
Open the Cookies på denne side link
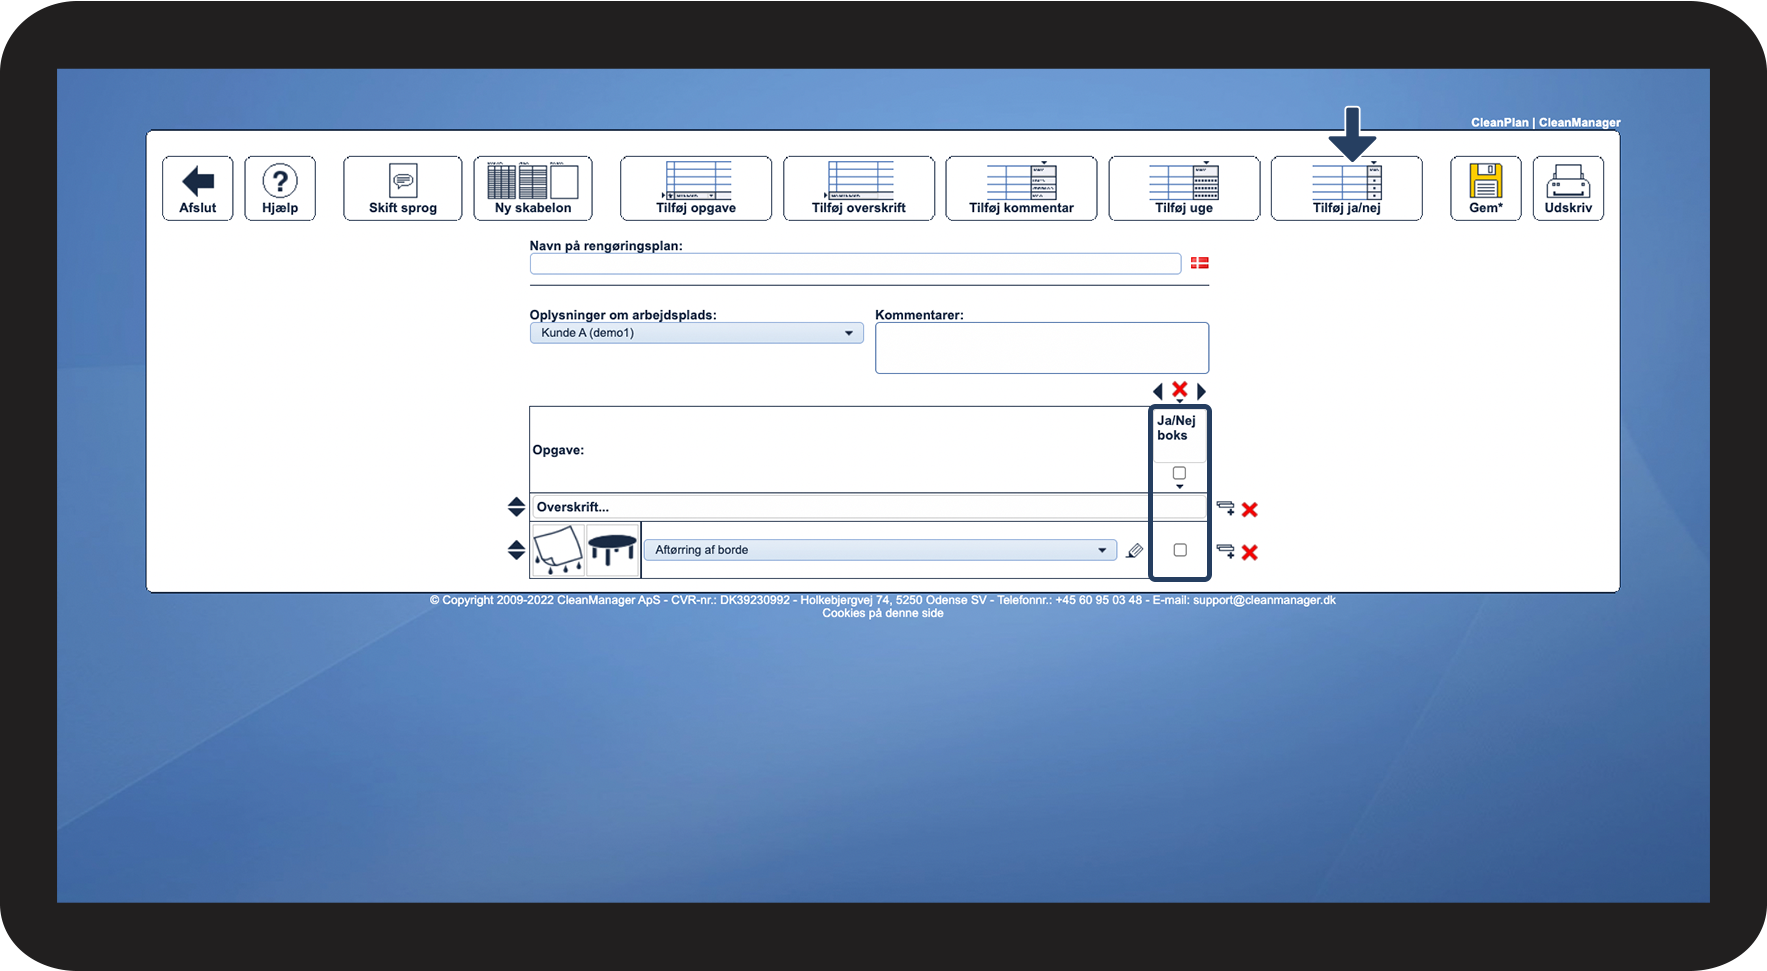coord(883,612)
